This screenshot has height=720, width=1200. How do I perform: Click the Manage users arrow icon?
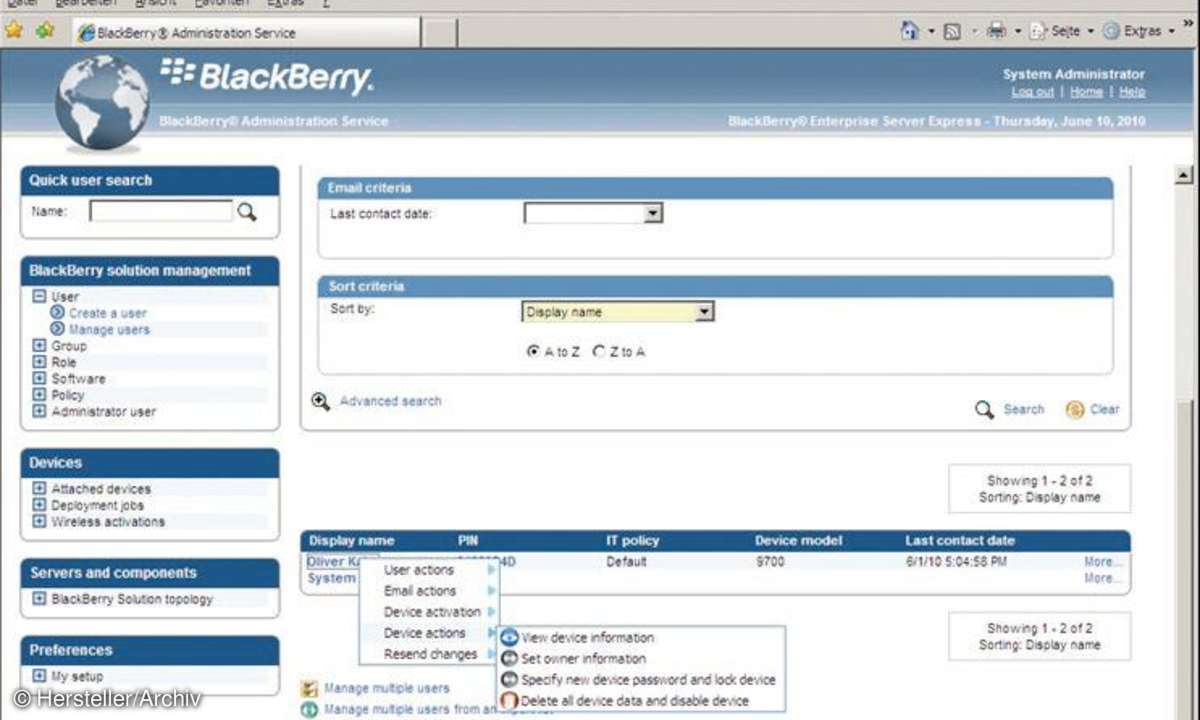[x=58, y=329]
